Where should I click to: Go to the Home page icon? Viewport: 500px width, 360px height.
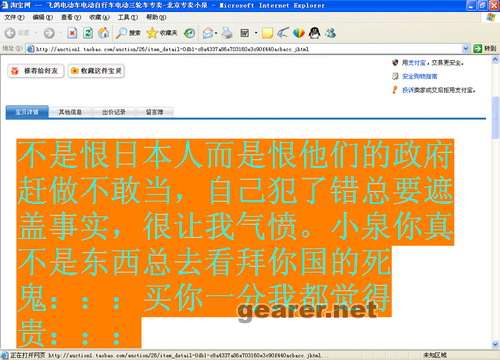[104, 33]
